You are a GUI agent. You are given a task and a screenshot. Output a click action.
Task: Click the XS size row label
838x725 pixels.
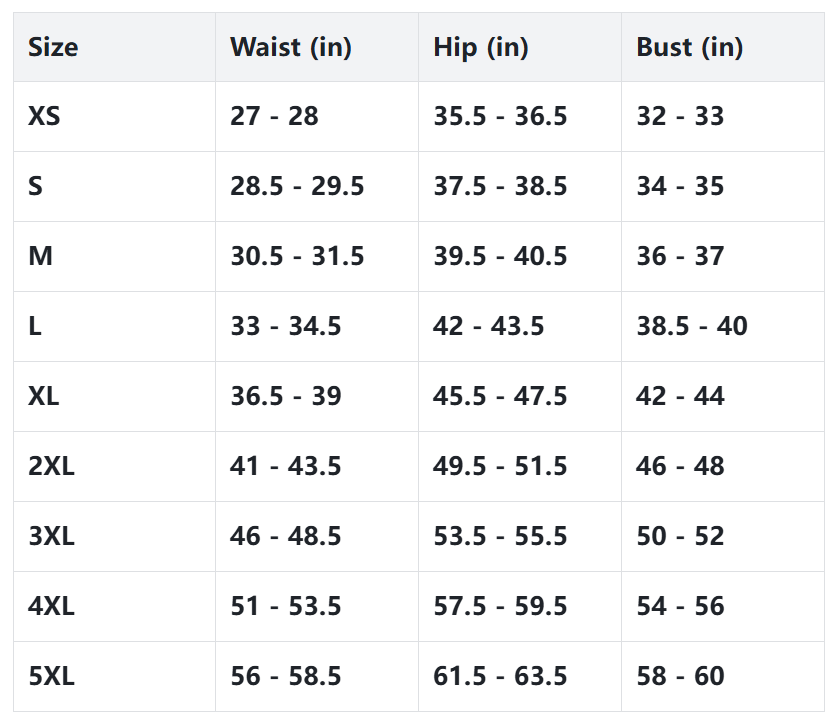tap(45, 117)
